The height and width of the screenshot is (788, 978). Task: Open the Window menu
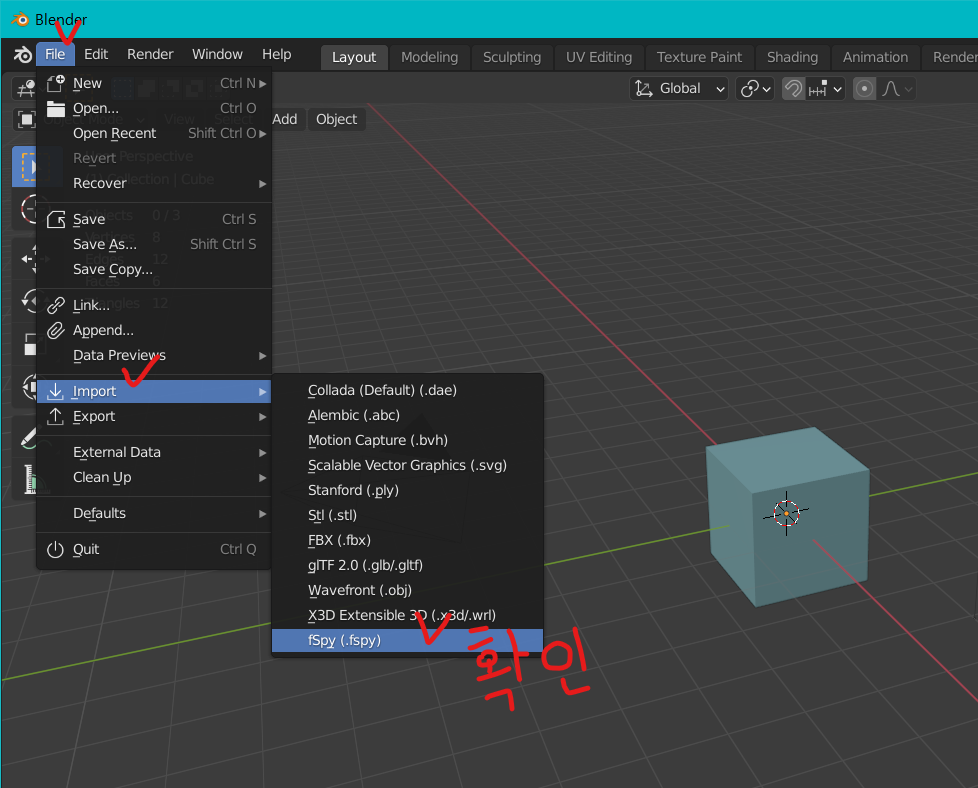coord(217,54)
